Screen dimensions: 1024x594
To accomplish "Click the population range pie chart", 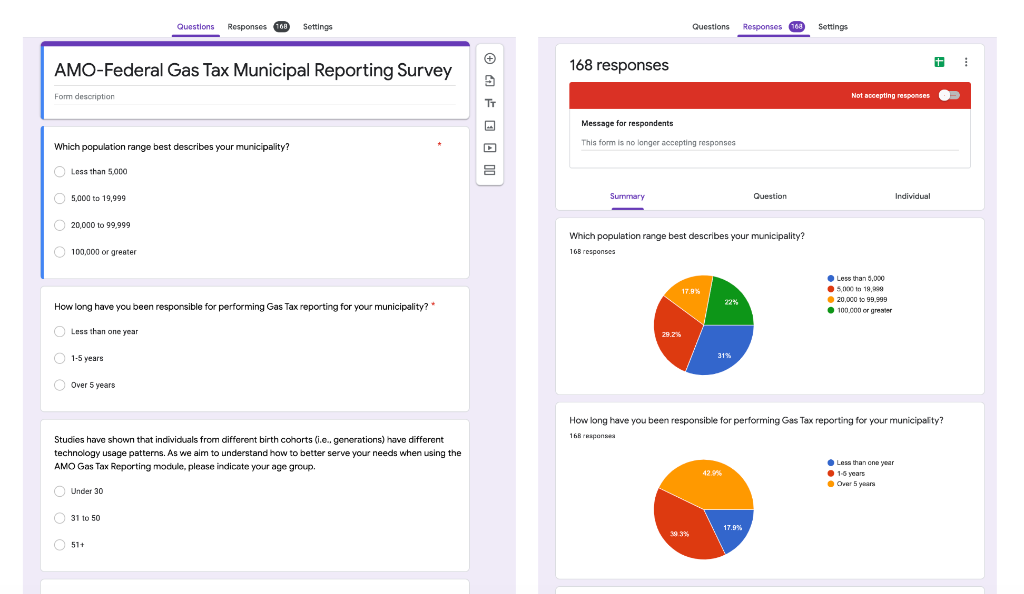I will pos(703,324).
